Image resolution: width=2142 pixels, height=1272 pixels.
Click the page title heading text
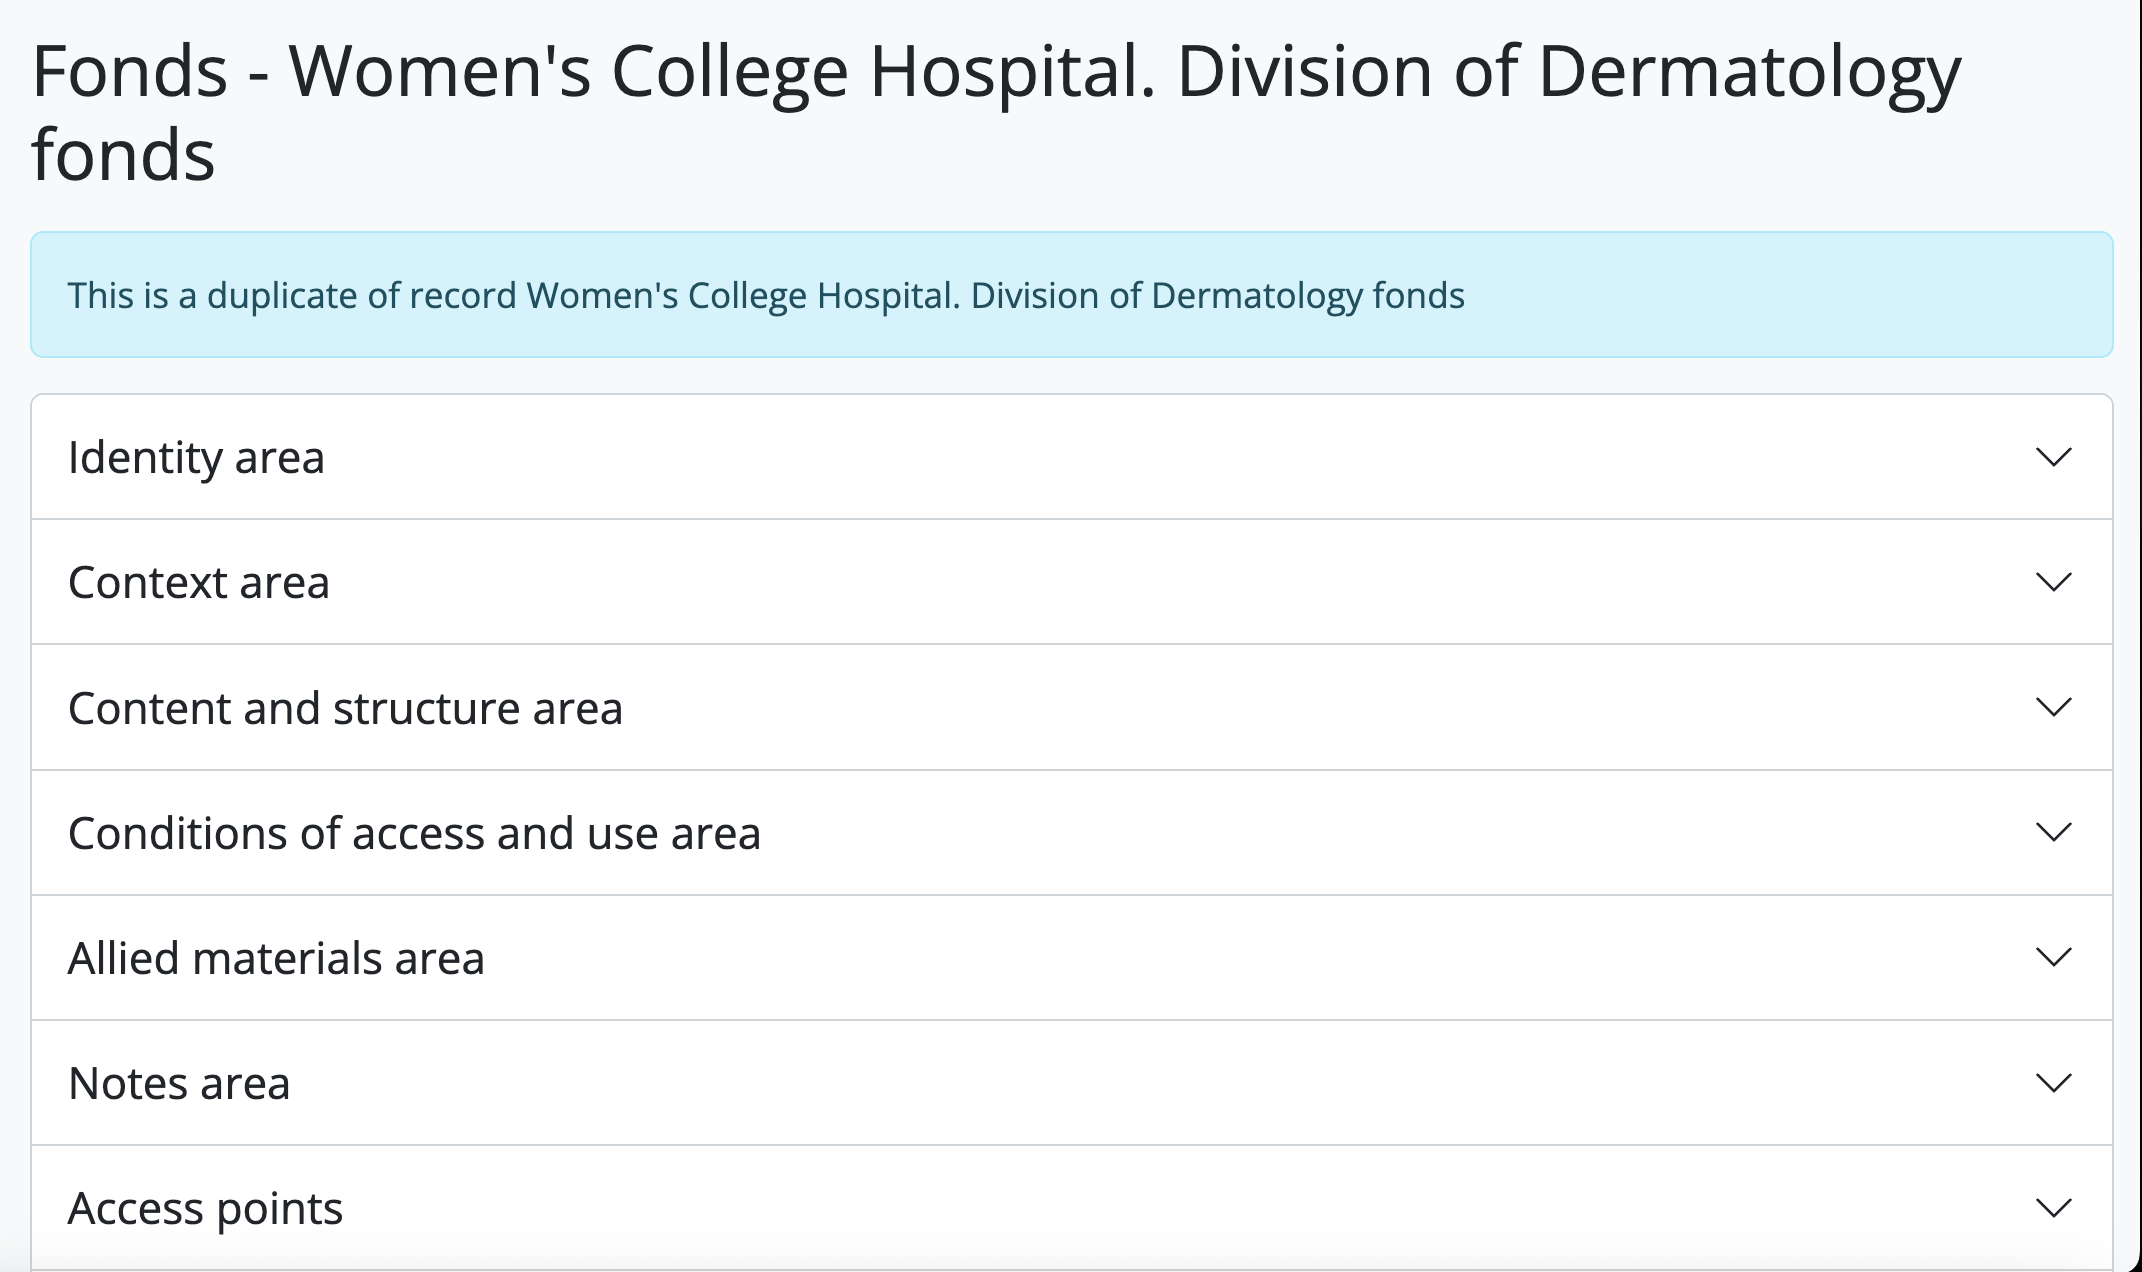[995, 72]
